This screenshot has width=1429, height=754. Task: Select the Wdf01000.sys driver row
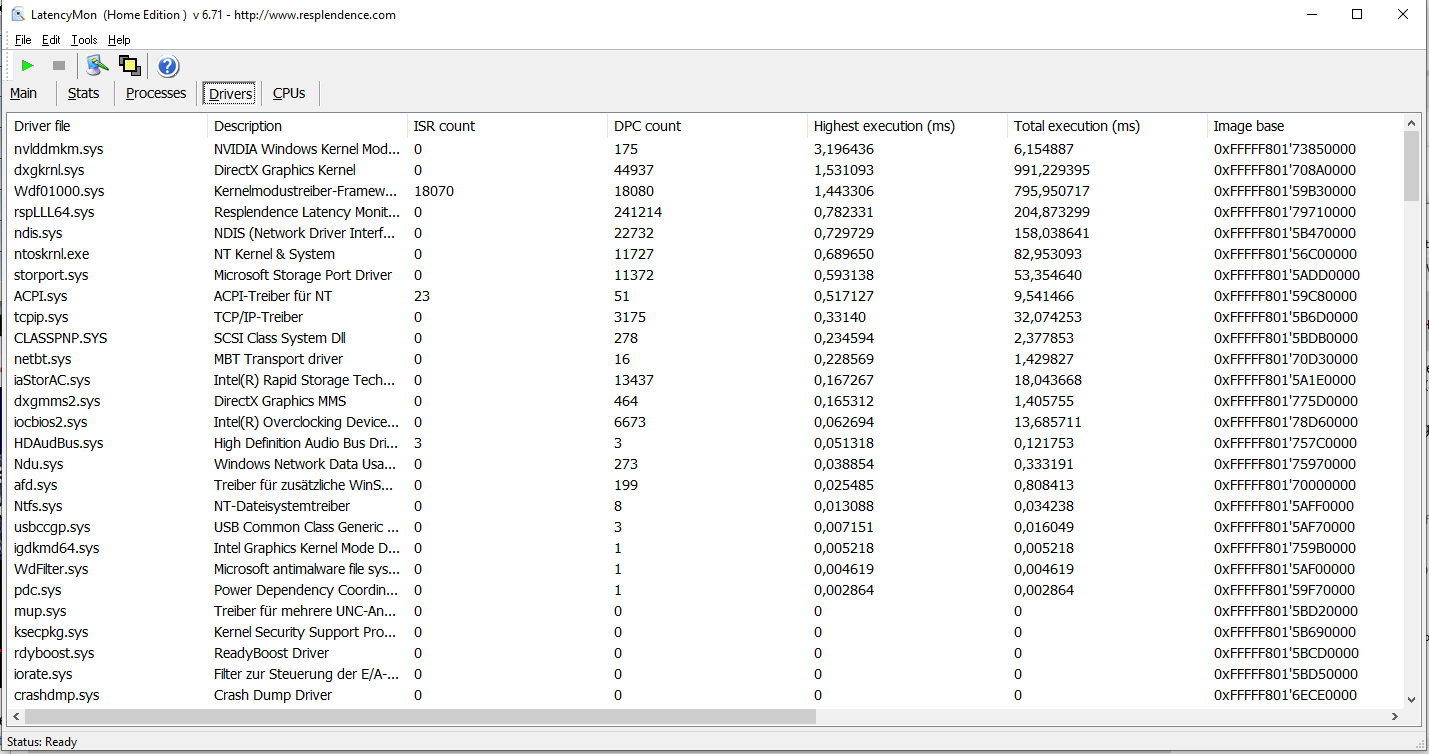705,191
